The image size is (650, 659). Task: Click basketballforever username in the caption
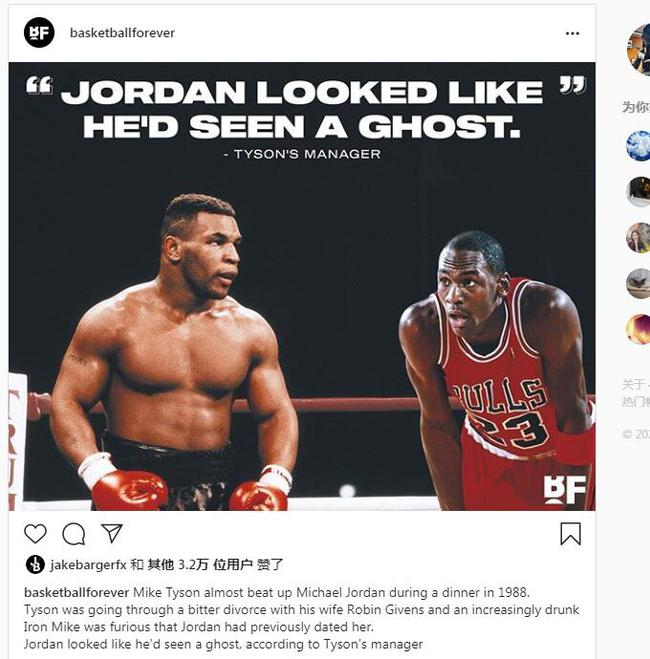(76, 592)
